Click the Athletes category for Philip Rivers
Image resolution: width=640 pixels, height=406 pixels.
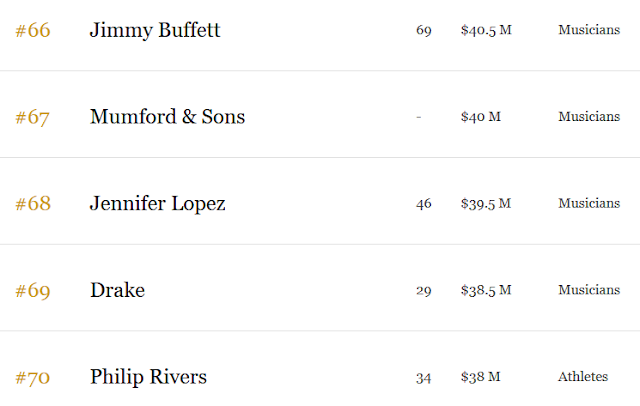[582, 377]
